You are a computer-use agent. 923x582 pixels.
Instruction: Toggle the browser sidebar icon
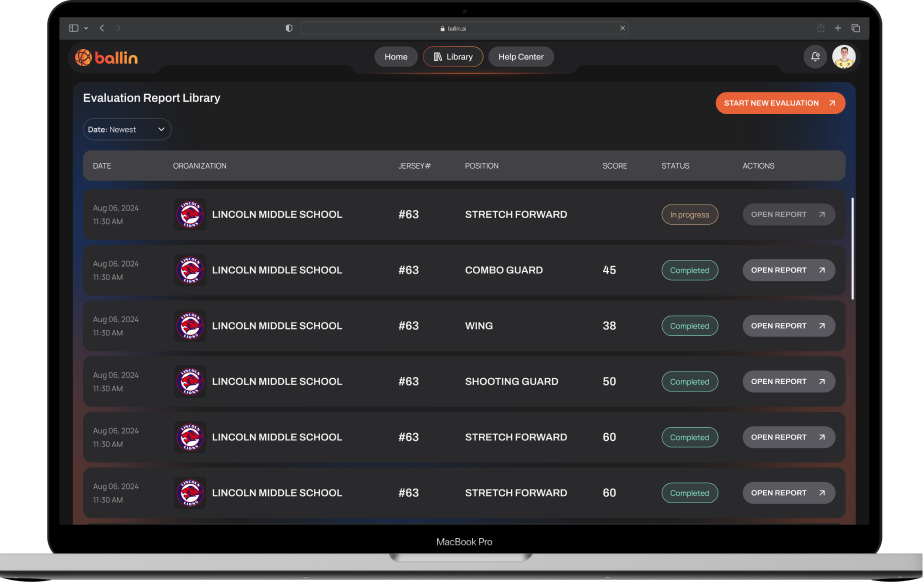[x=74, y=28]
